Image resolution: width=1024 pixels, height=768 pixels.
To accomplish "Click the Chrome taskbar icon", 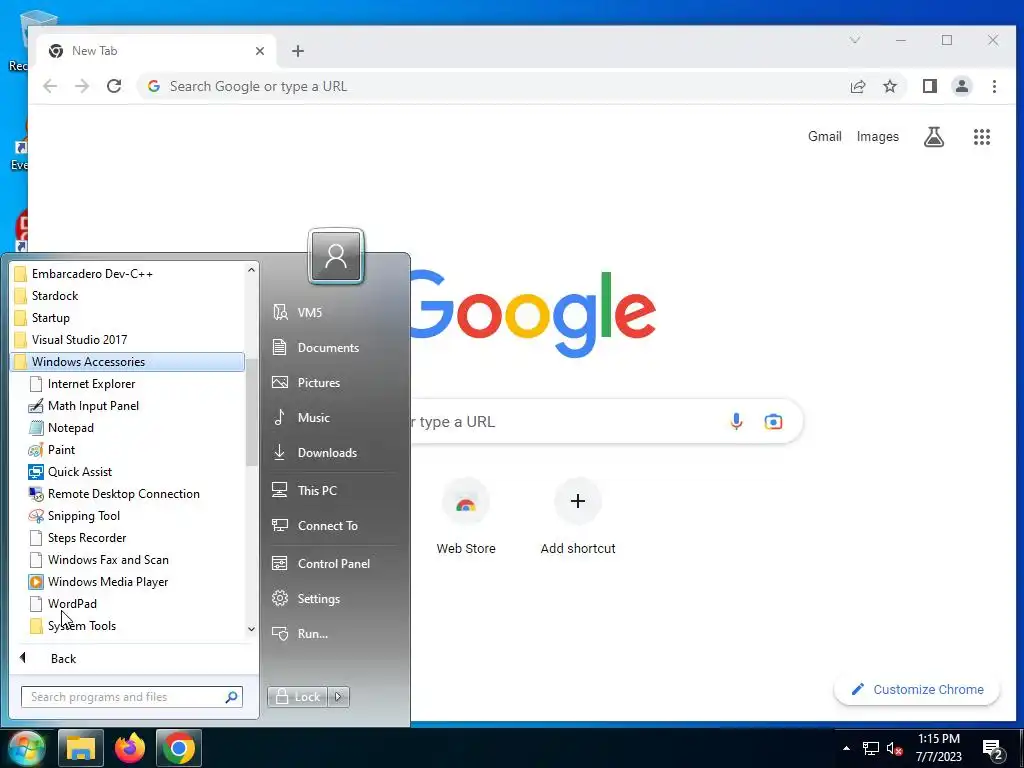I will (x=178, y=748).
